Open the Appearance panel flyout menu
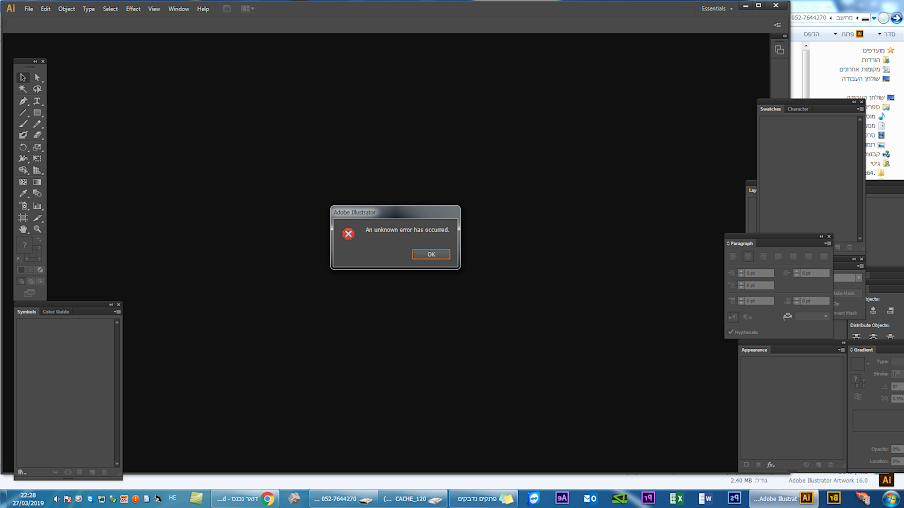The width and height of the screenshot is (904, 508). 841,350
